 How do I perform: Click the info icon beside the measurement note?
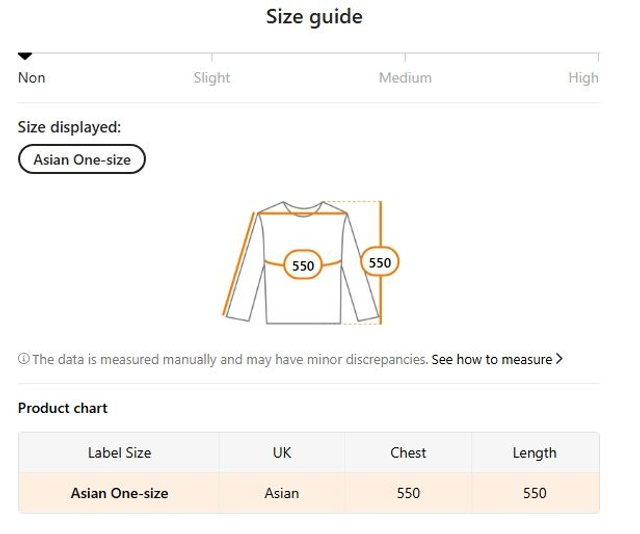coord(23,359)
